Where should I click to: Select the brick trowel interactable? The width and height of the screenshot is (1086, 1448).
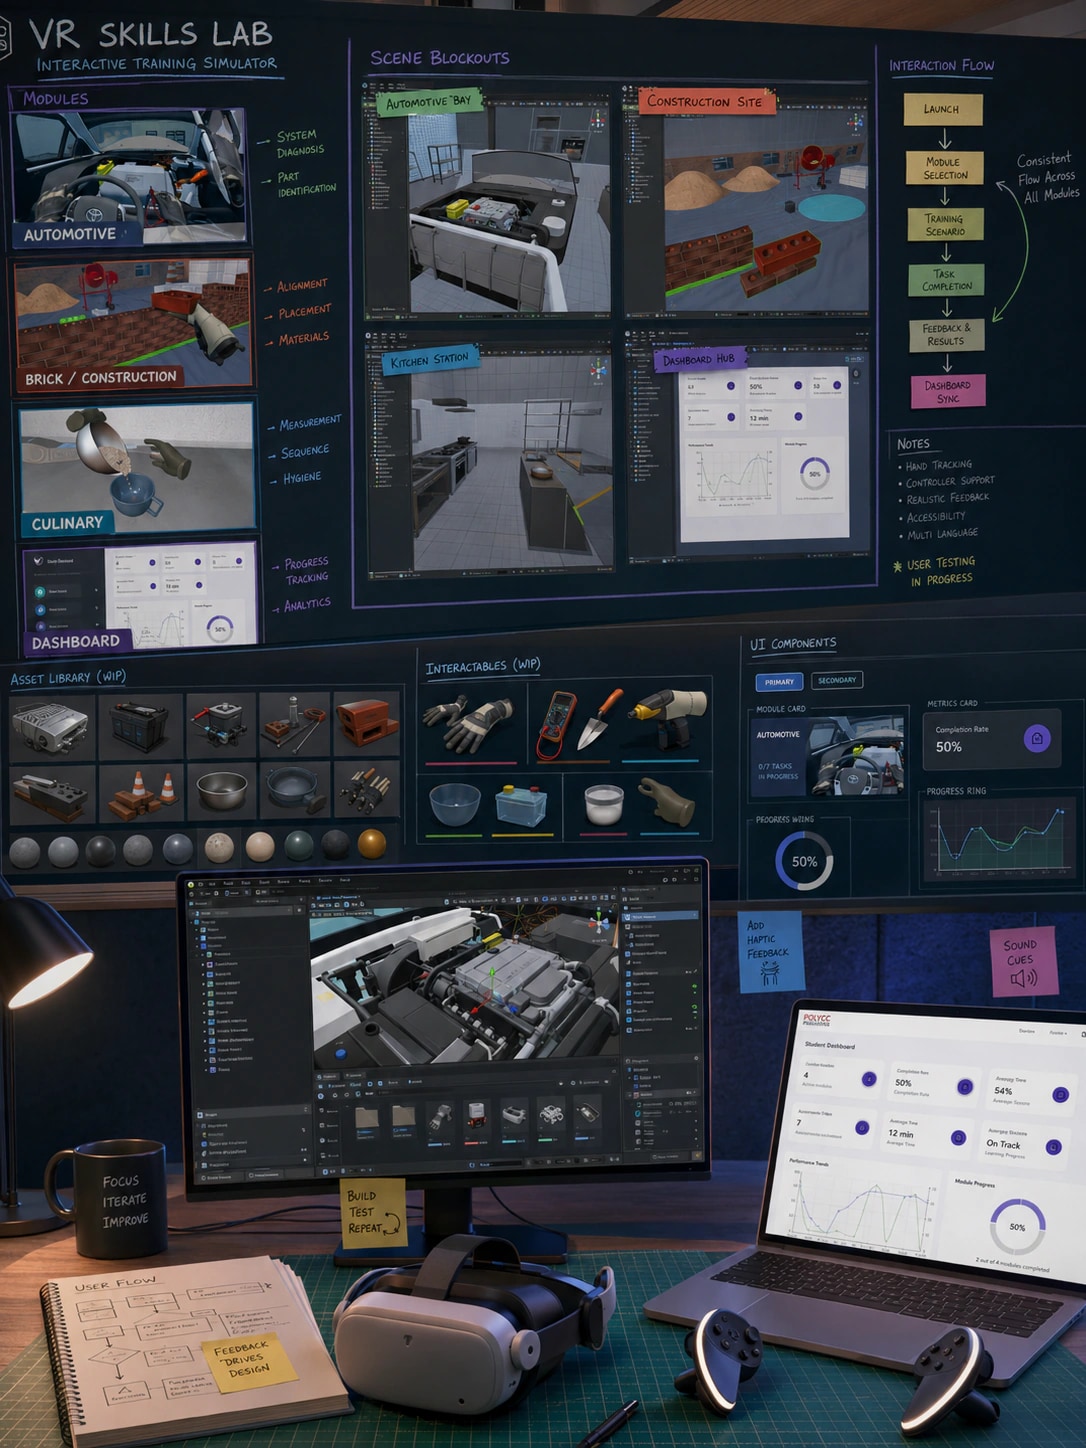tap(599, 720)
